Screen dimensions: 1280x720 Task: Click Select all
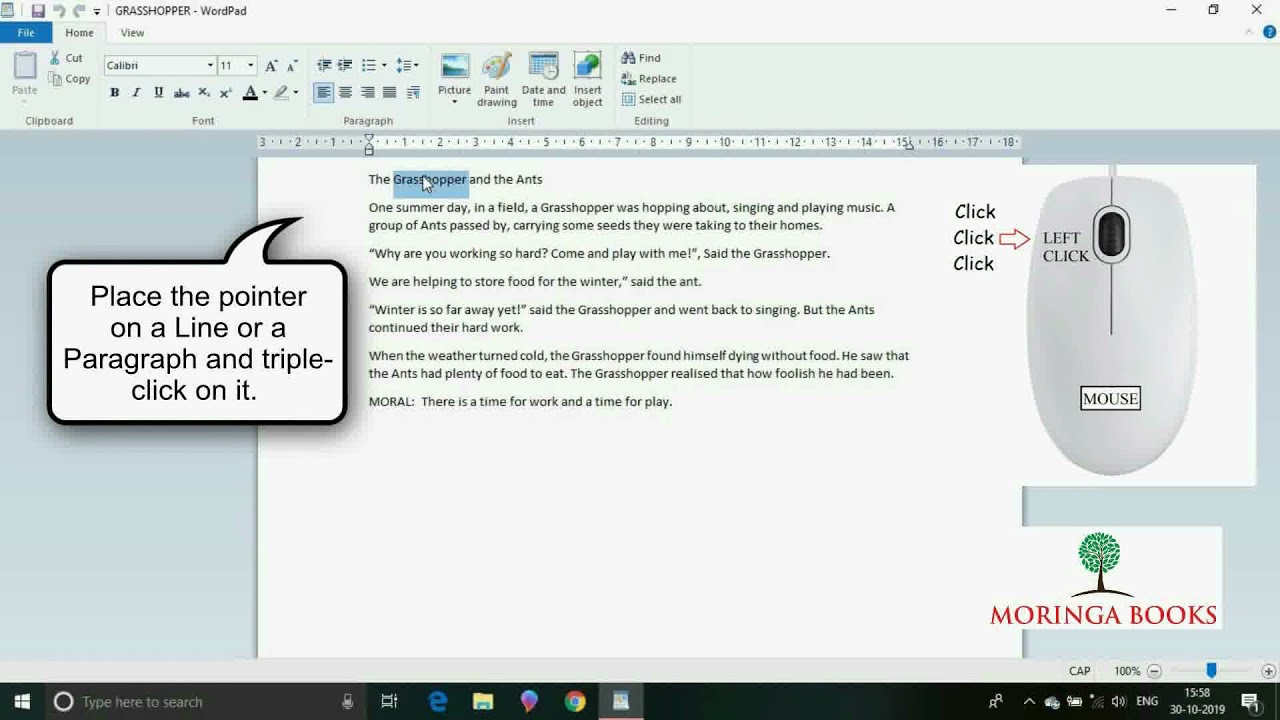651,100
